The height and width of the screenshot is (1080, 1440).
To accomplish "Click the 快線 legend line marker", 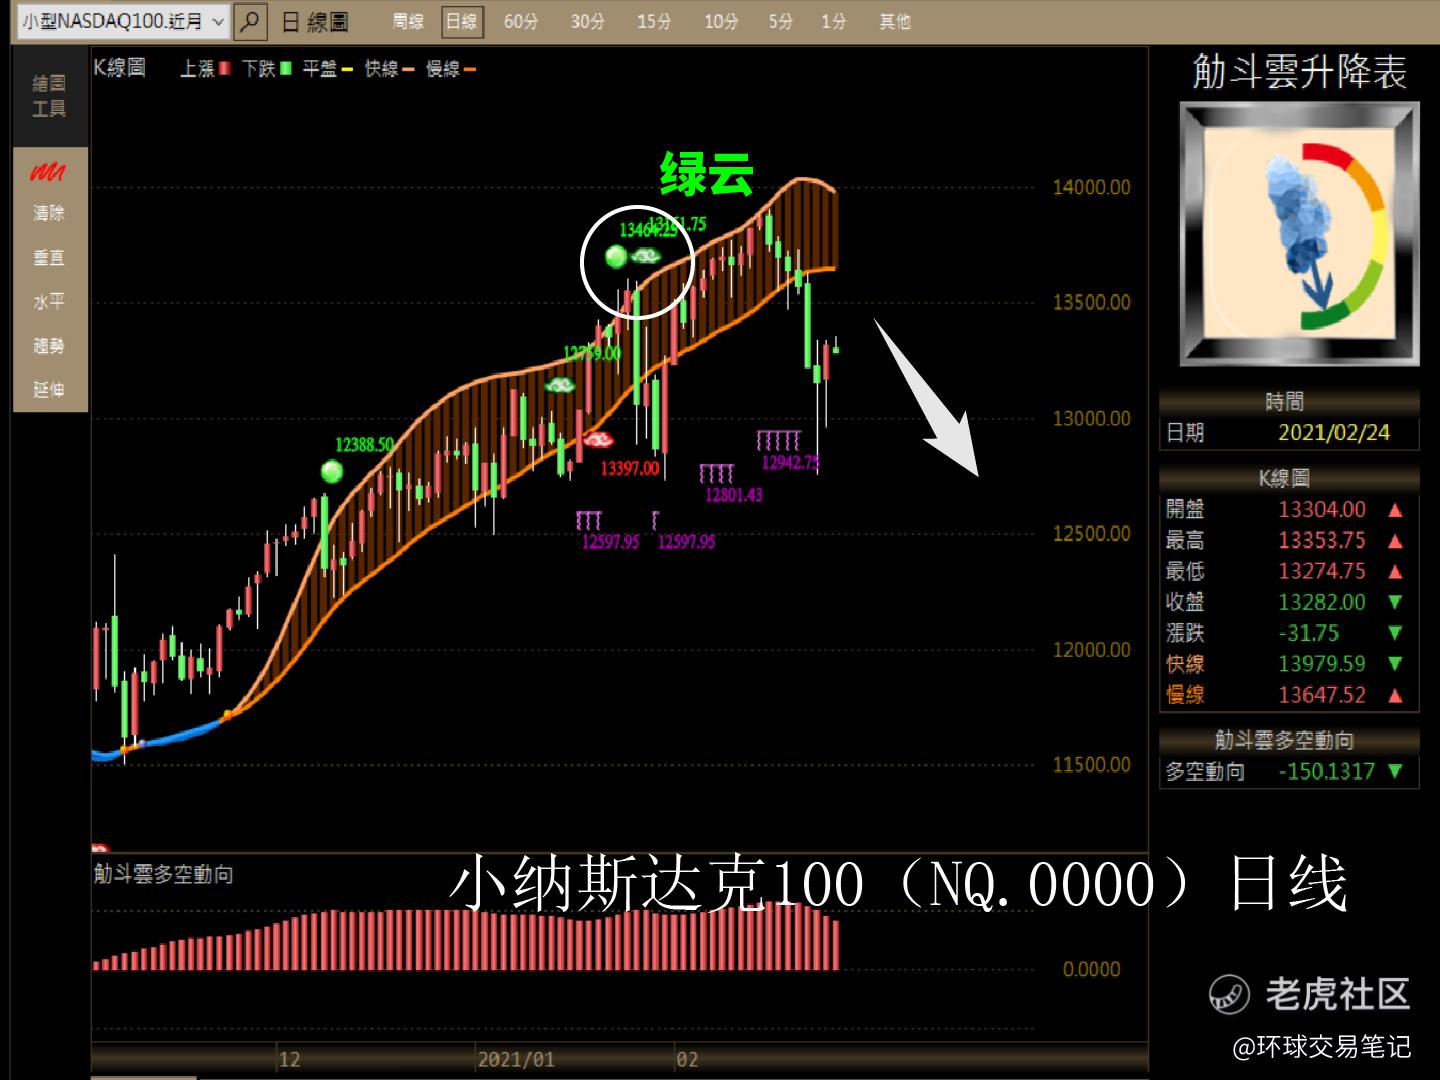I will [408, 69].
